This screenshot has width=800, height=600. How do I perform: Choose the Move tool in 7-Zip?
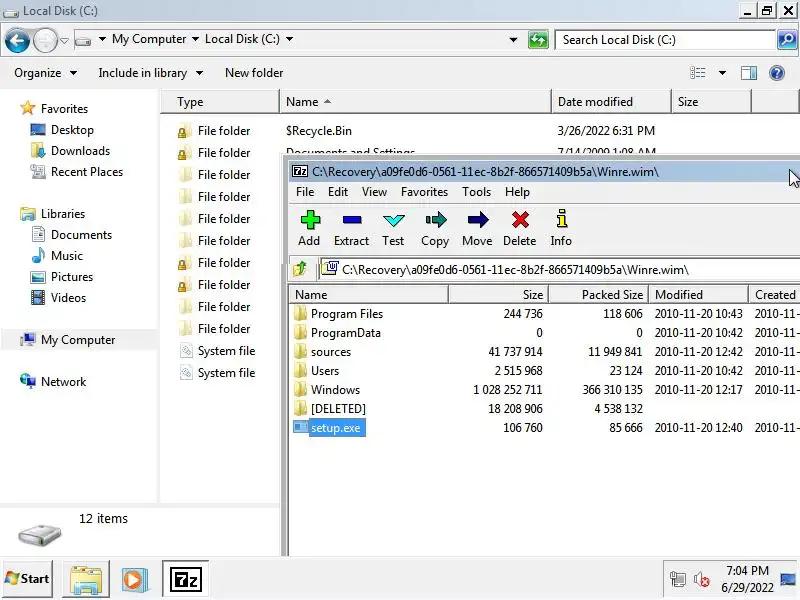point(478,229)
